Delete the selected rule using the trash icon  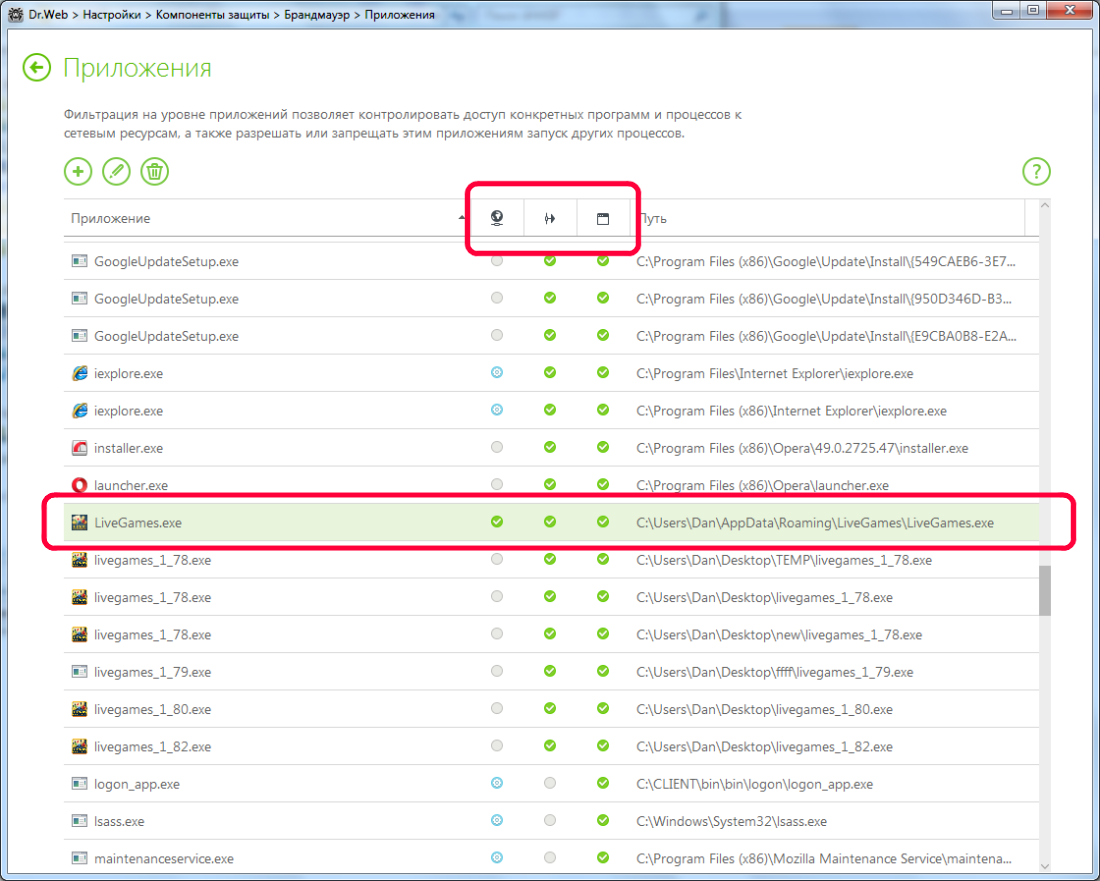154,171
